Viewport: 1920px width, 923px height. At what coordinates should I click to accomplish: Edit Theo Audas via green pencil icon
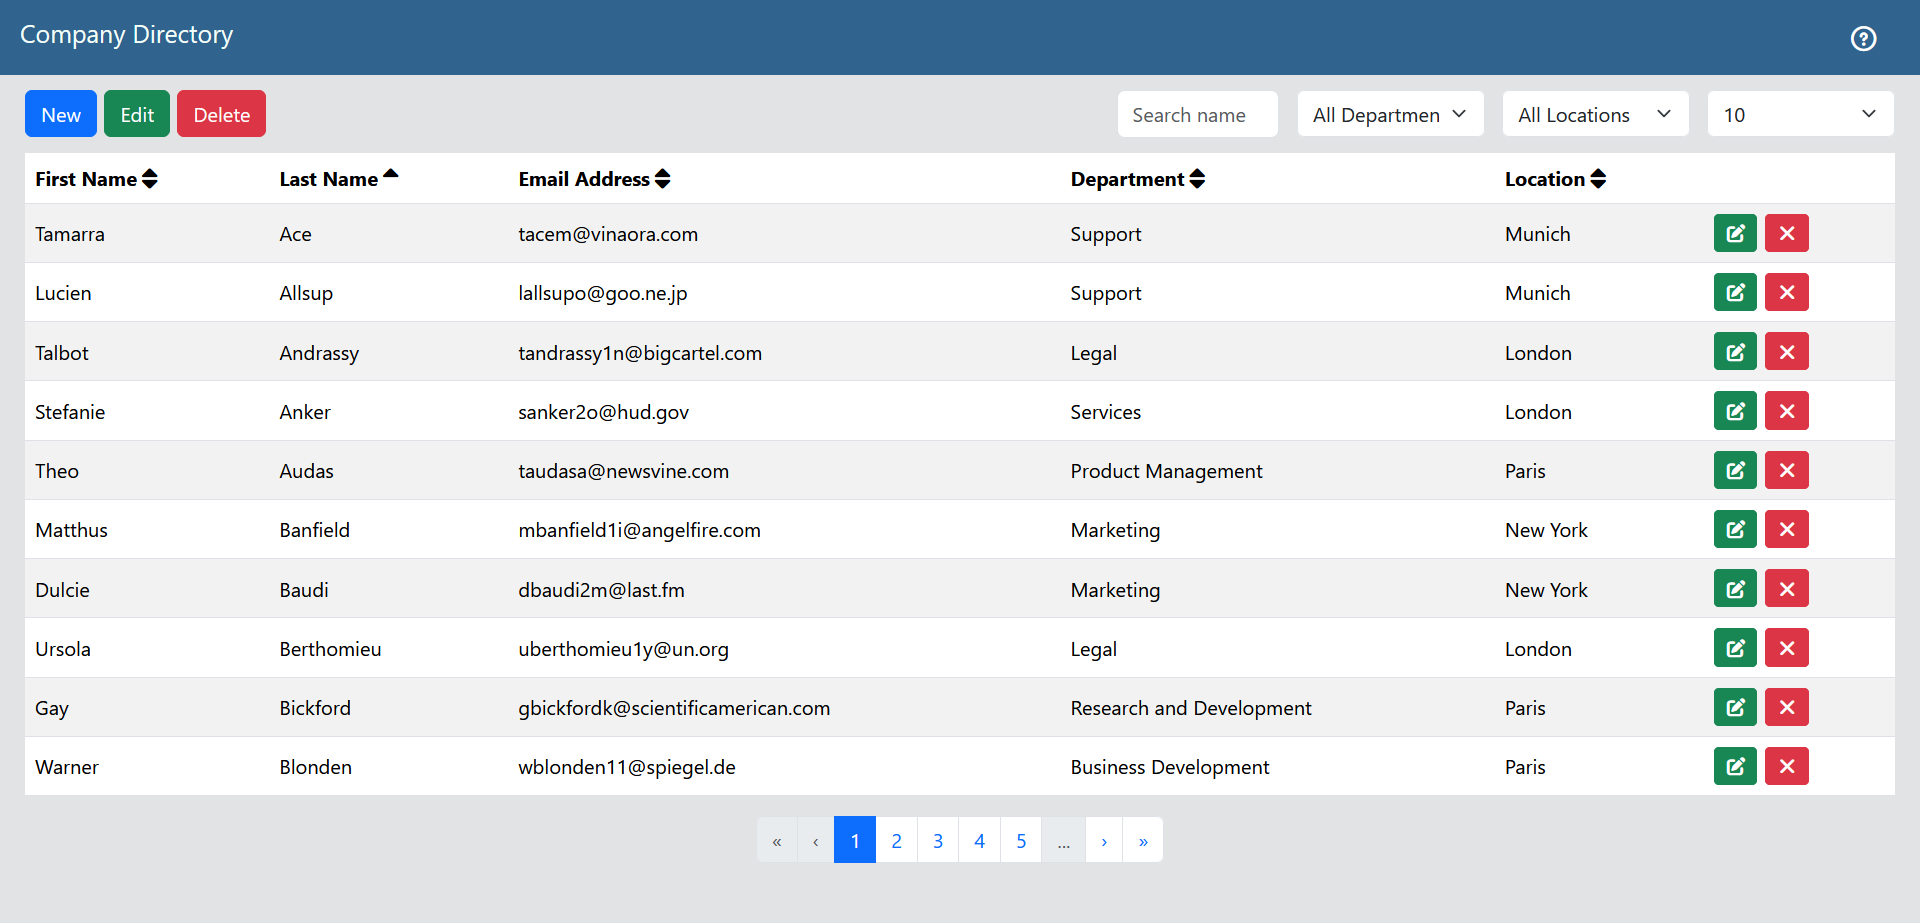[1735, 470]
